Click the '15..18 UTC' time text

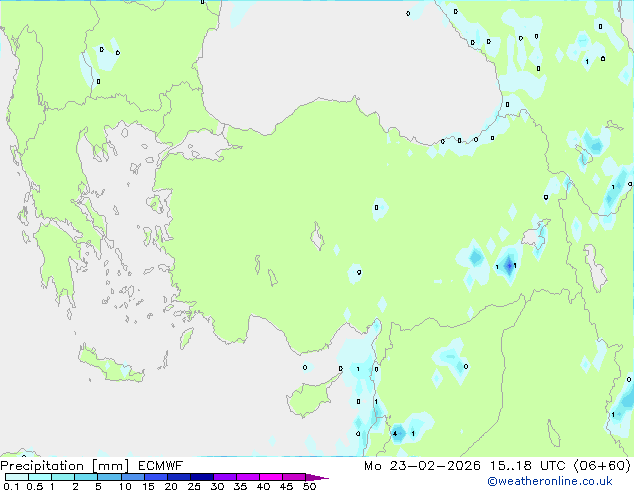(x=527, y=466)
